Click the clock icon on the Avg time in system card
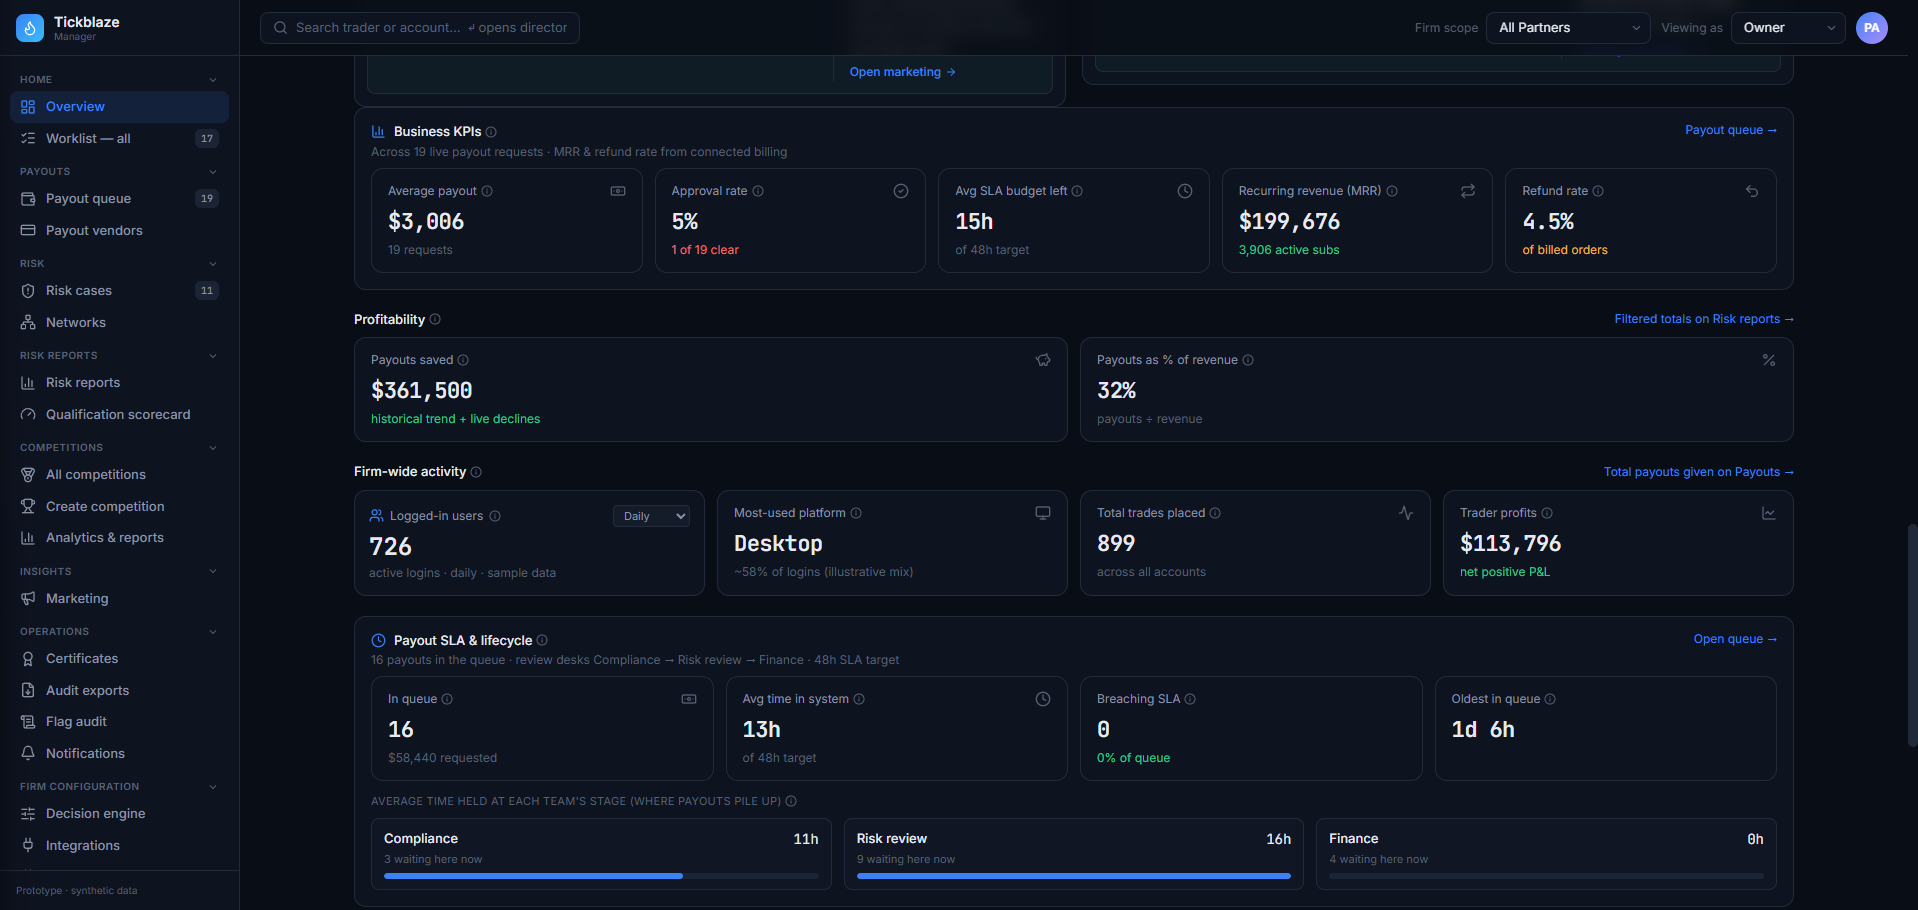This screenshot has height=910, width=1918. point(1043,699)
